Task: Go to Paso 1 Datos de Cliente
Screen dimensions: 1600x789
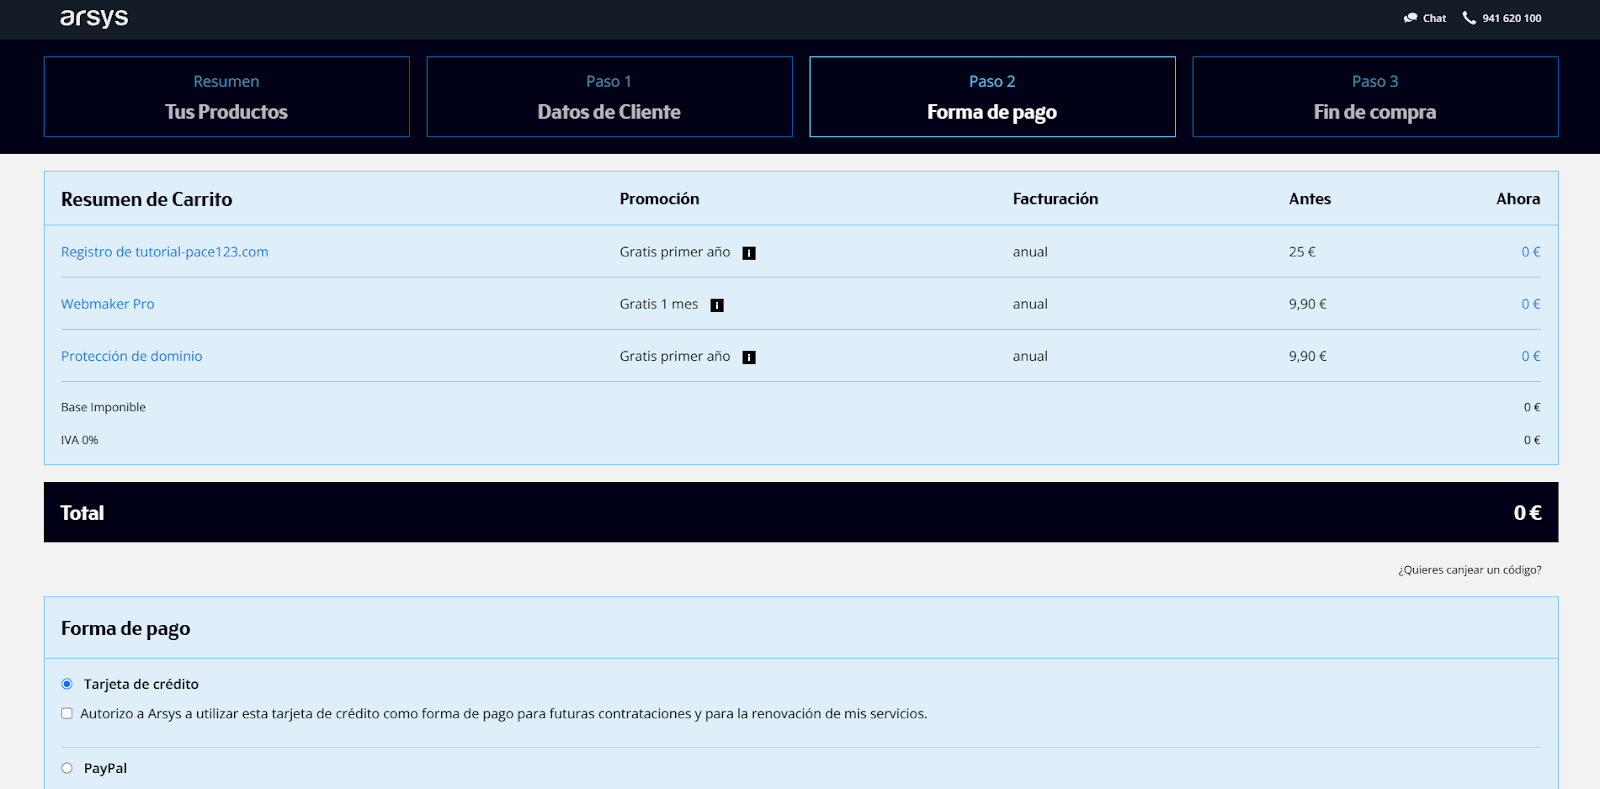Action: (609, 97)
